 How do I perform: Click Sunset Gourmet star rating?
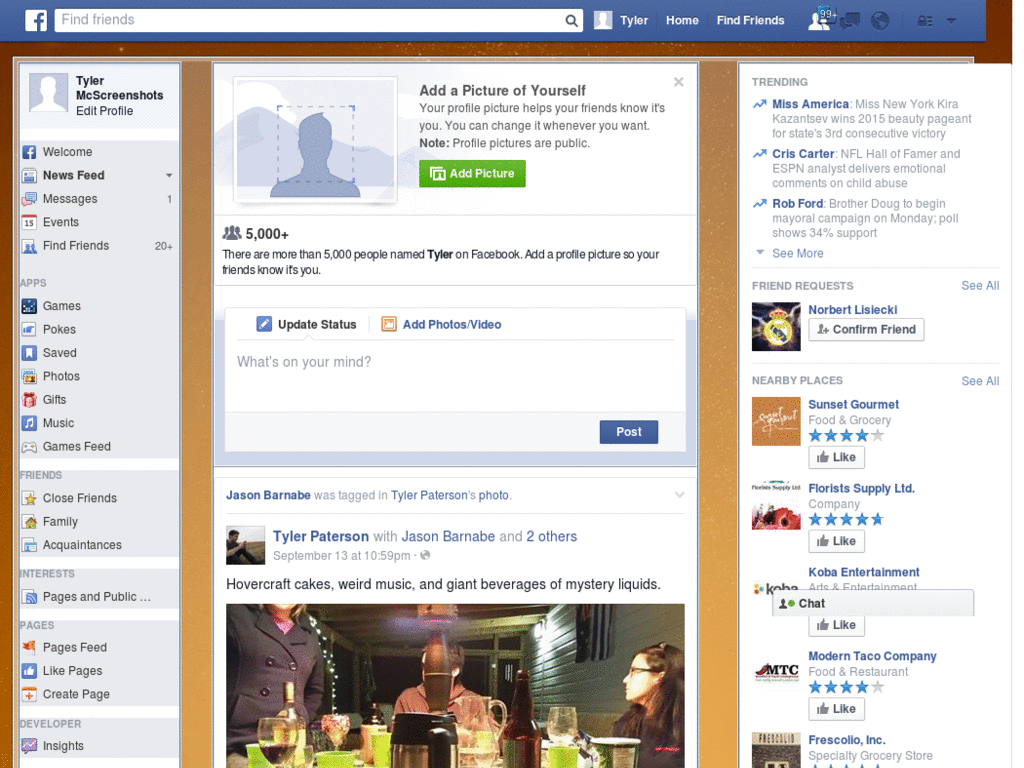coord(846,436)
